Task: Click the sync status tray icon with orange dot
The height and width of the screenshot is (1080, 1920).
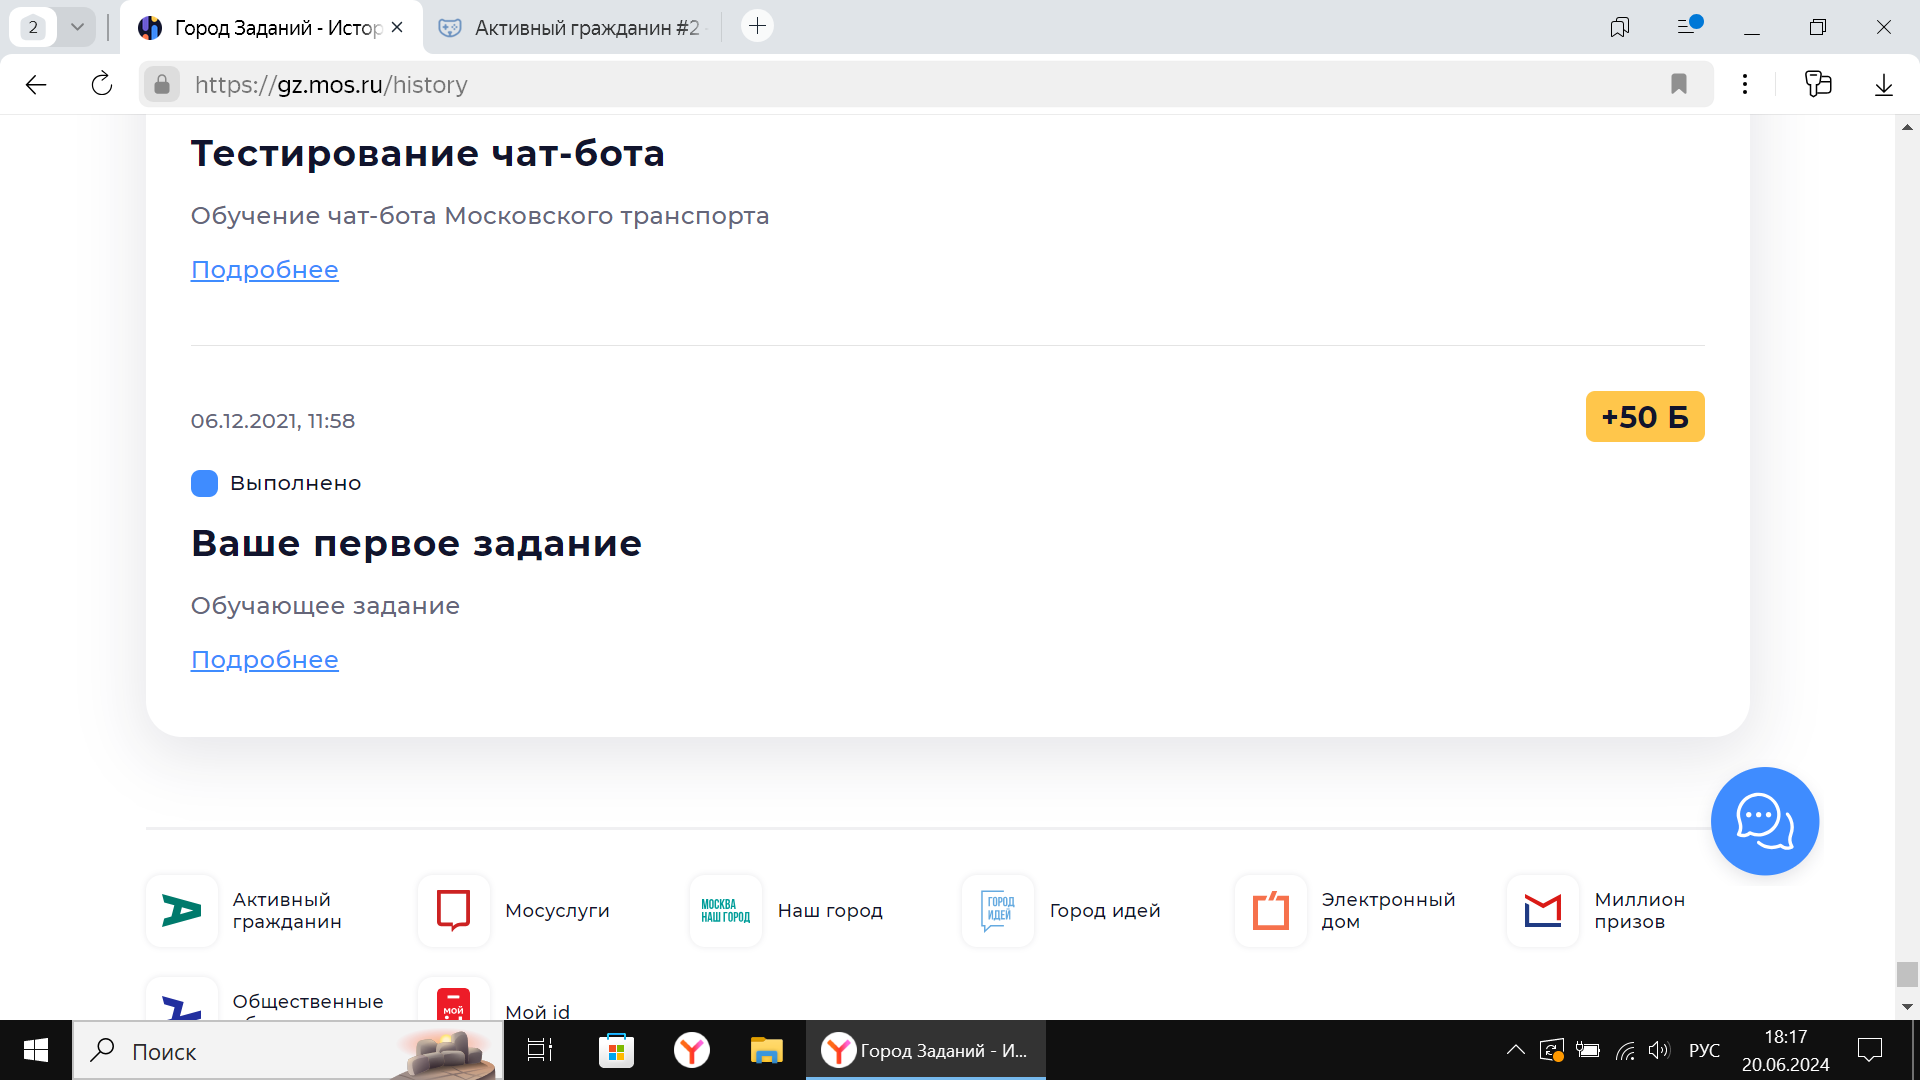Action: pyautogui.click(x=1552, y=1050)
